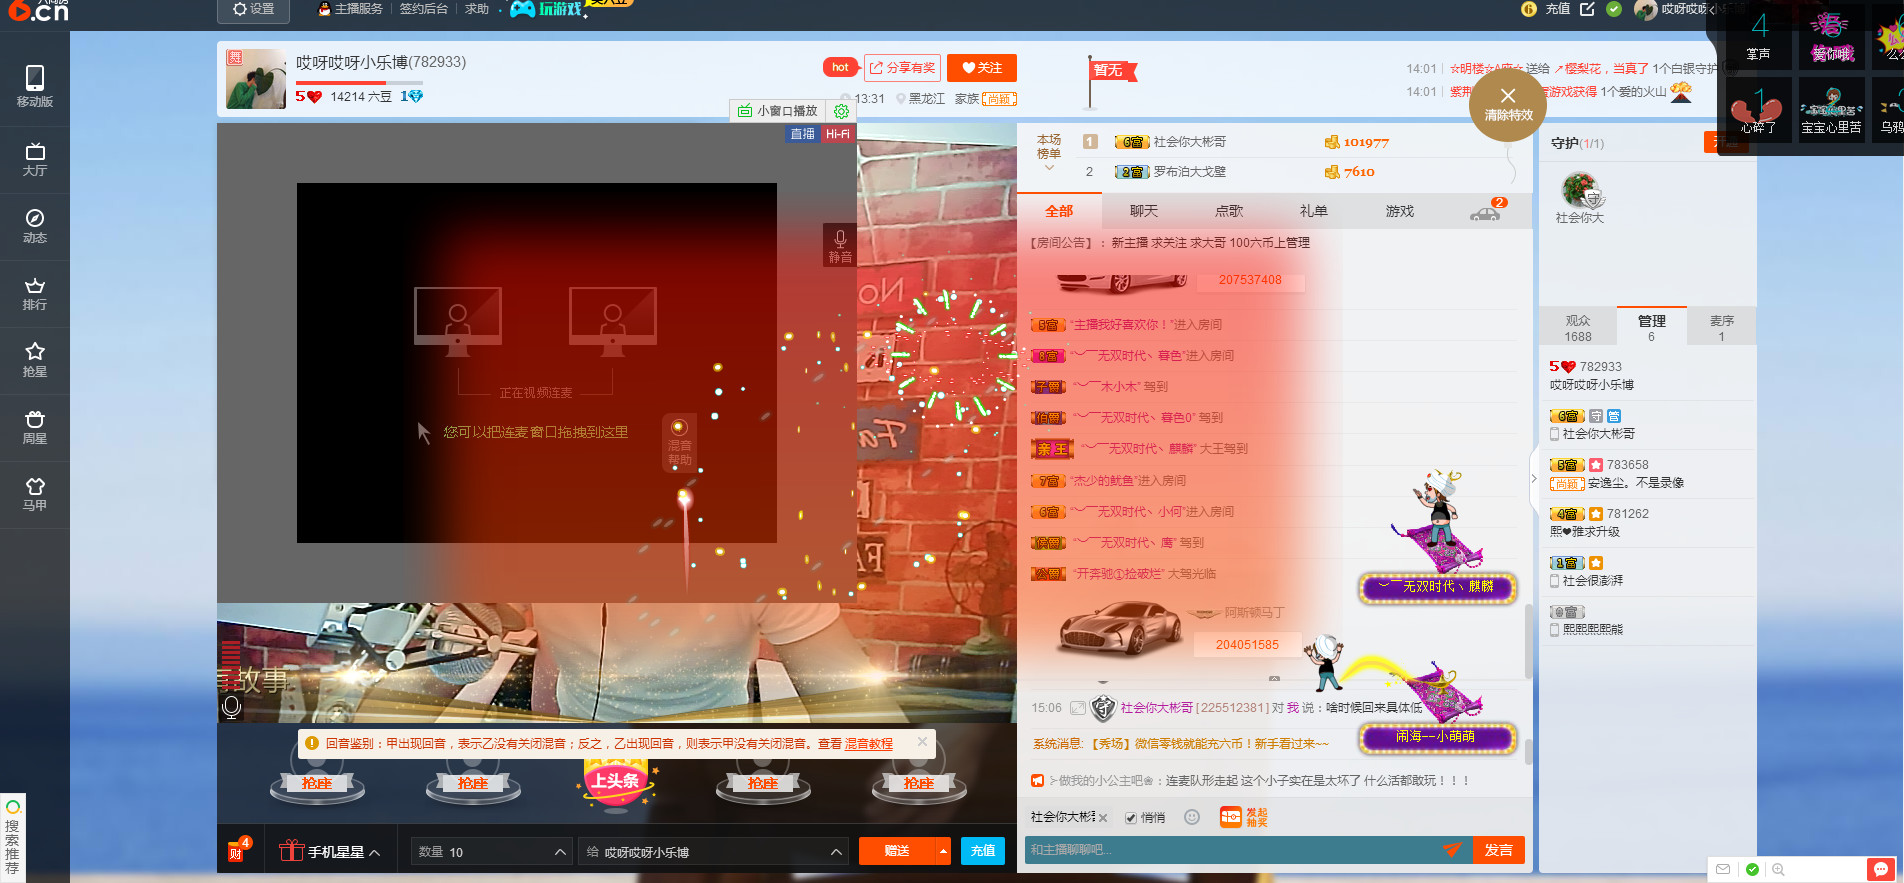Open the 移动版 mobile version sidebar icon
1904x883 pixels.
pyautogui.click(x=35, y=86)
